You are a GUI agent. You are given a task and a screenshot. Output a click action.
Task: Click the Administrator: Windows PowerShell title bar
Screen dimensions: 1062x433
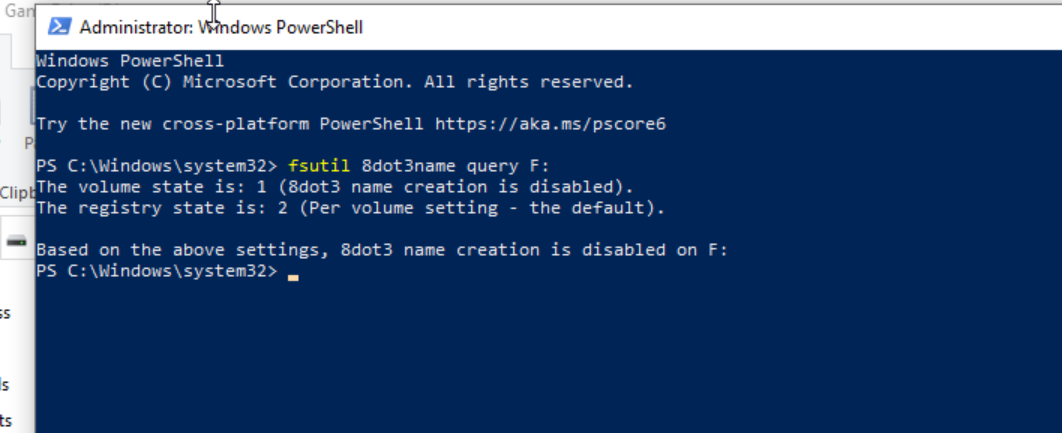[500, 27]
